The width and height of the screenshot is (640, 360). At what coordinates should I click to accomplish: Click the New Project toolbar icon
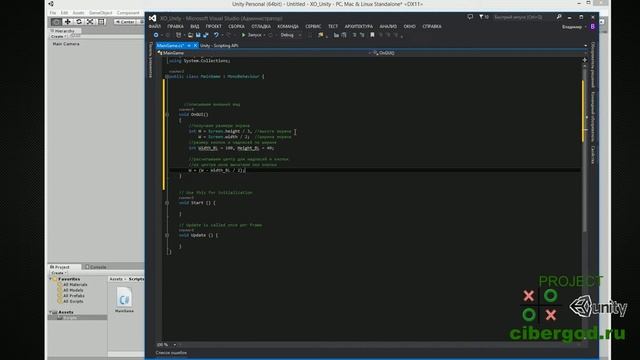click(178, 35)
